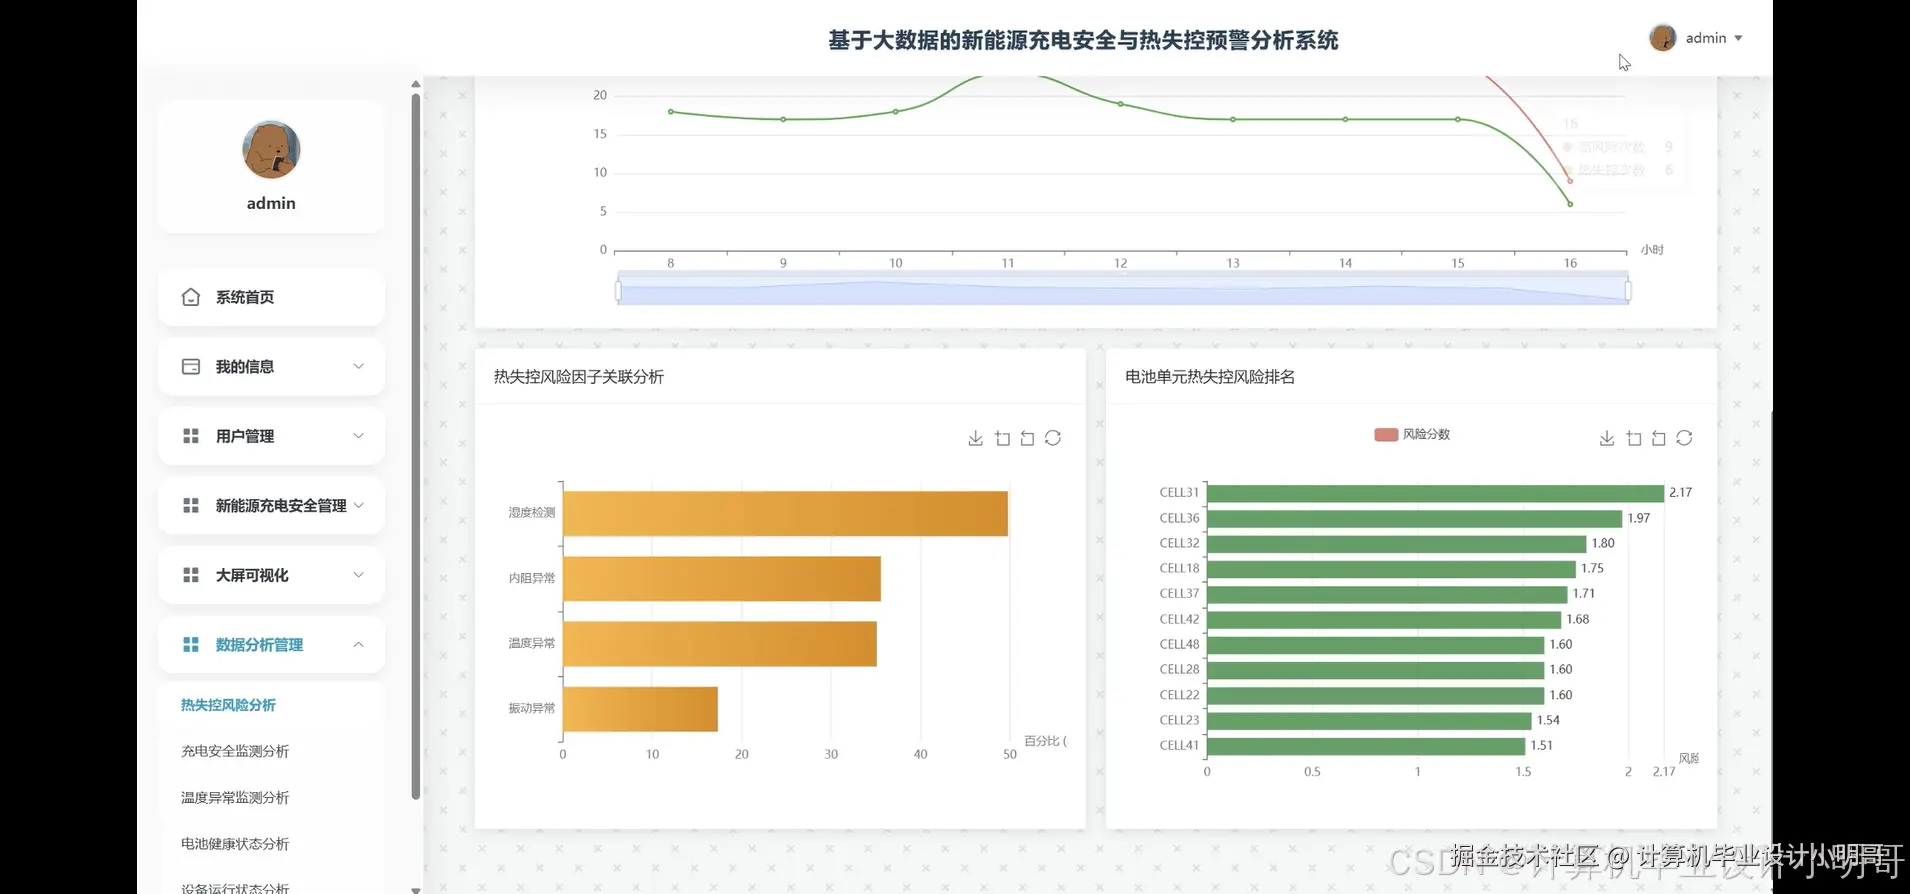
Task: Click the sidebar scrollbar up arrow
Action: [416, 84]
